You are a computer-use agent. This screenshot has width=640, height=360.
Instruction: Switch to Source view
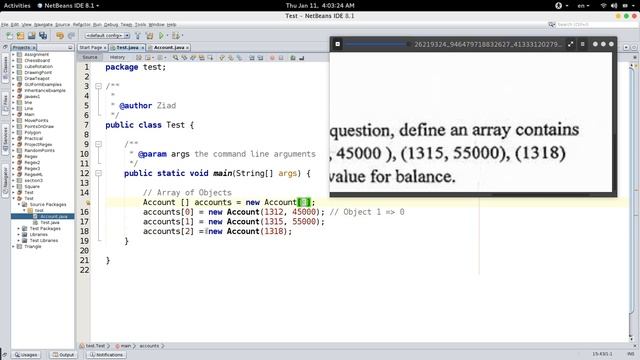pyautogui.click(x=90, y=58)
